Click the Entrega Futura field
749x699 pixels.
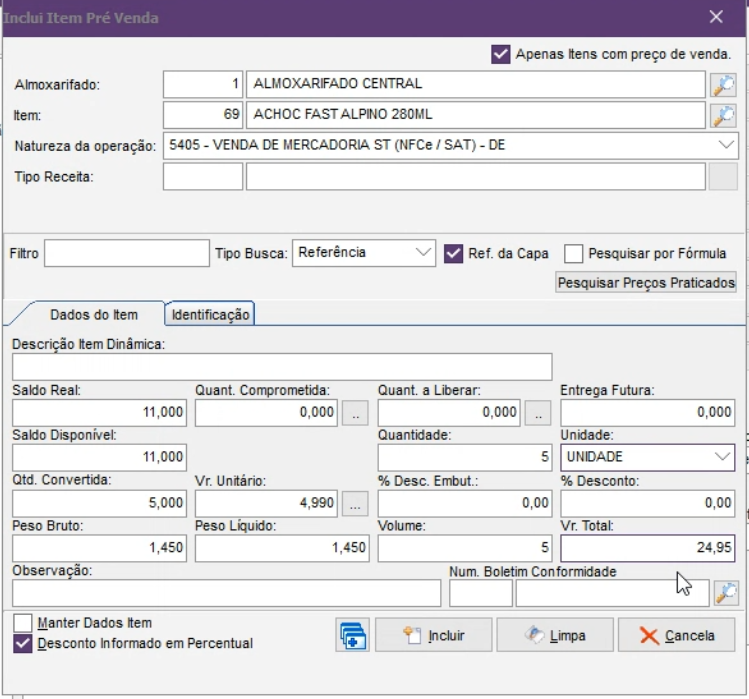648,413
